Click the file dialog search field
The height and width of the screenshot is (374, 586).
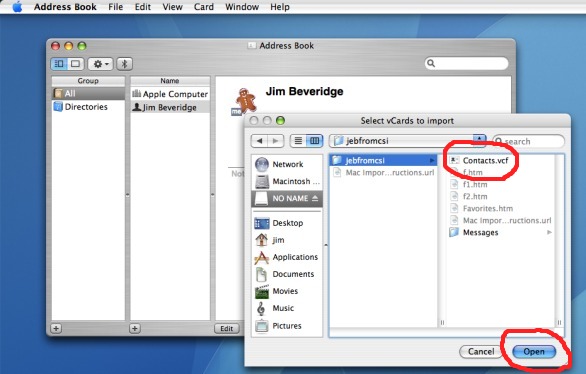(x=528, y=141)
